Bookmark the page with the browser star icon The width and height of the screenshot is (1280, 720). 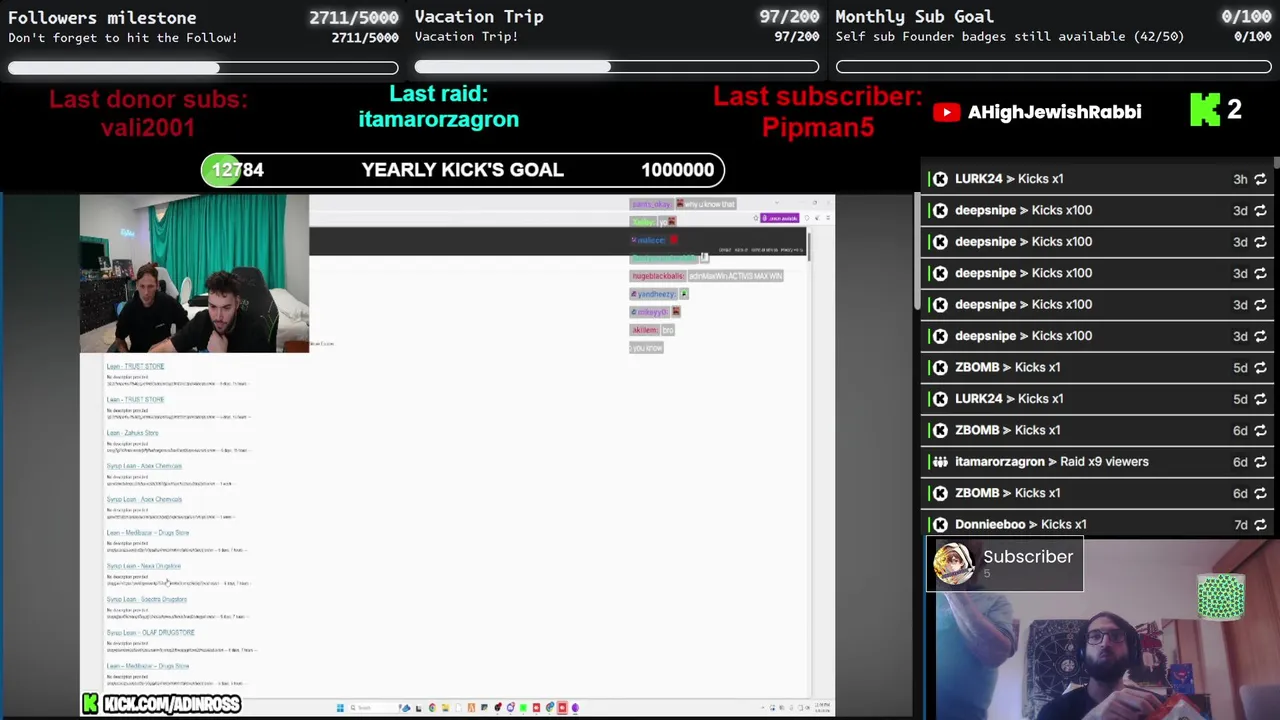click(756, 218)
